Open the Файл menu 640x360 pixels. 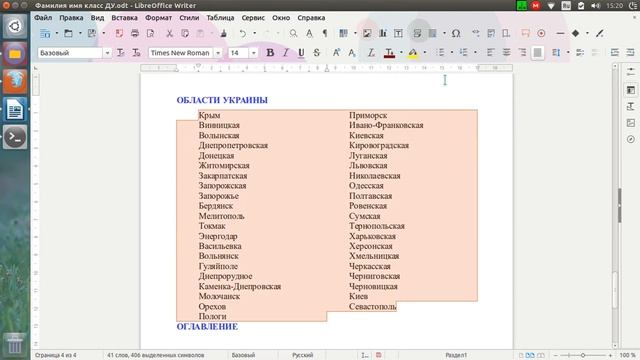click(x=43, y=18)
